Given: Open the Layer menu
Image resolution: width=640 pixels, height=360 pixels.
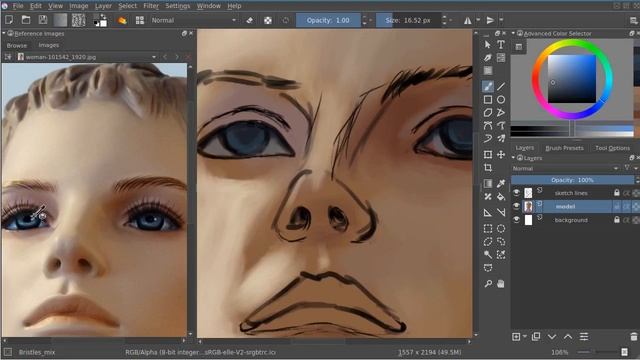Looking at the screenshot, I should [x=103, y=6].
